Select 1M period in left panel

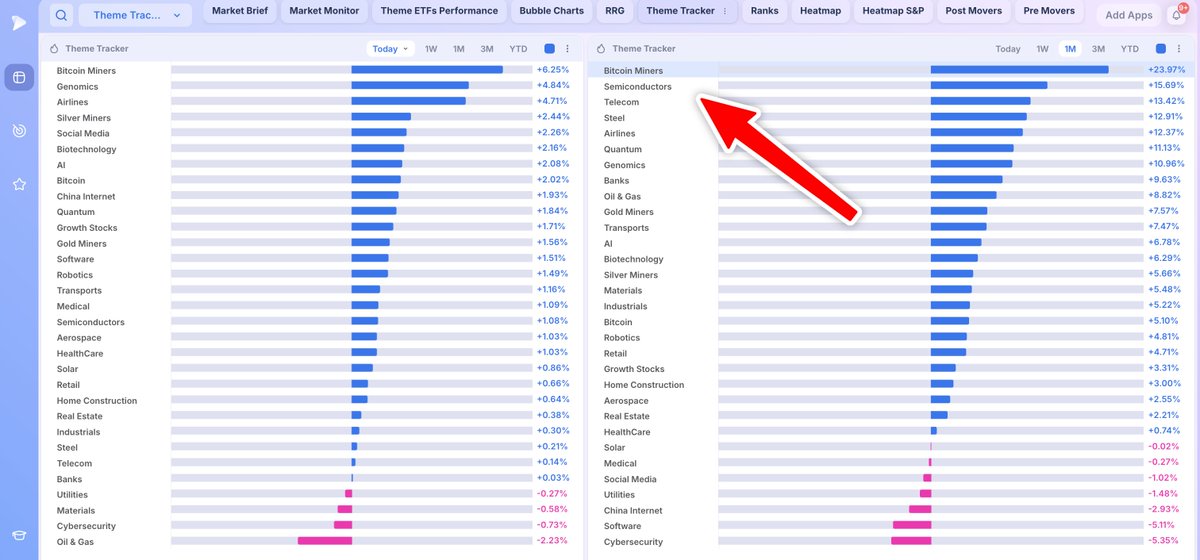coord(458,49)
